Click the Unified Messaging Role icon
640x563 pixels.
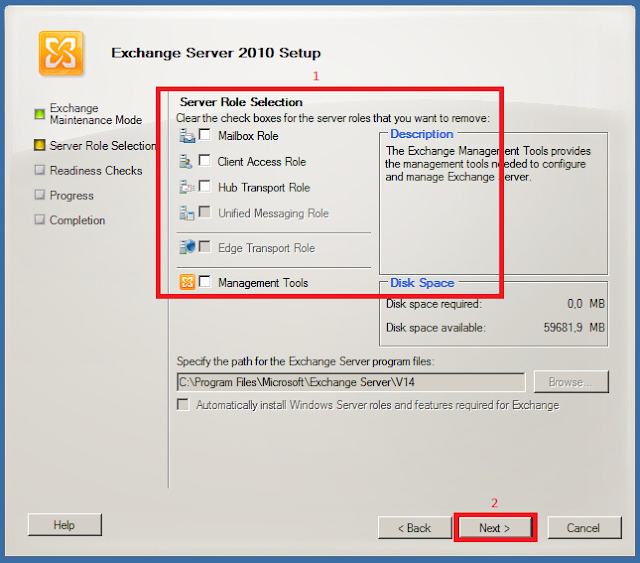[187, 213]
